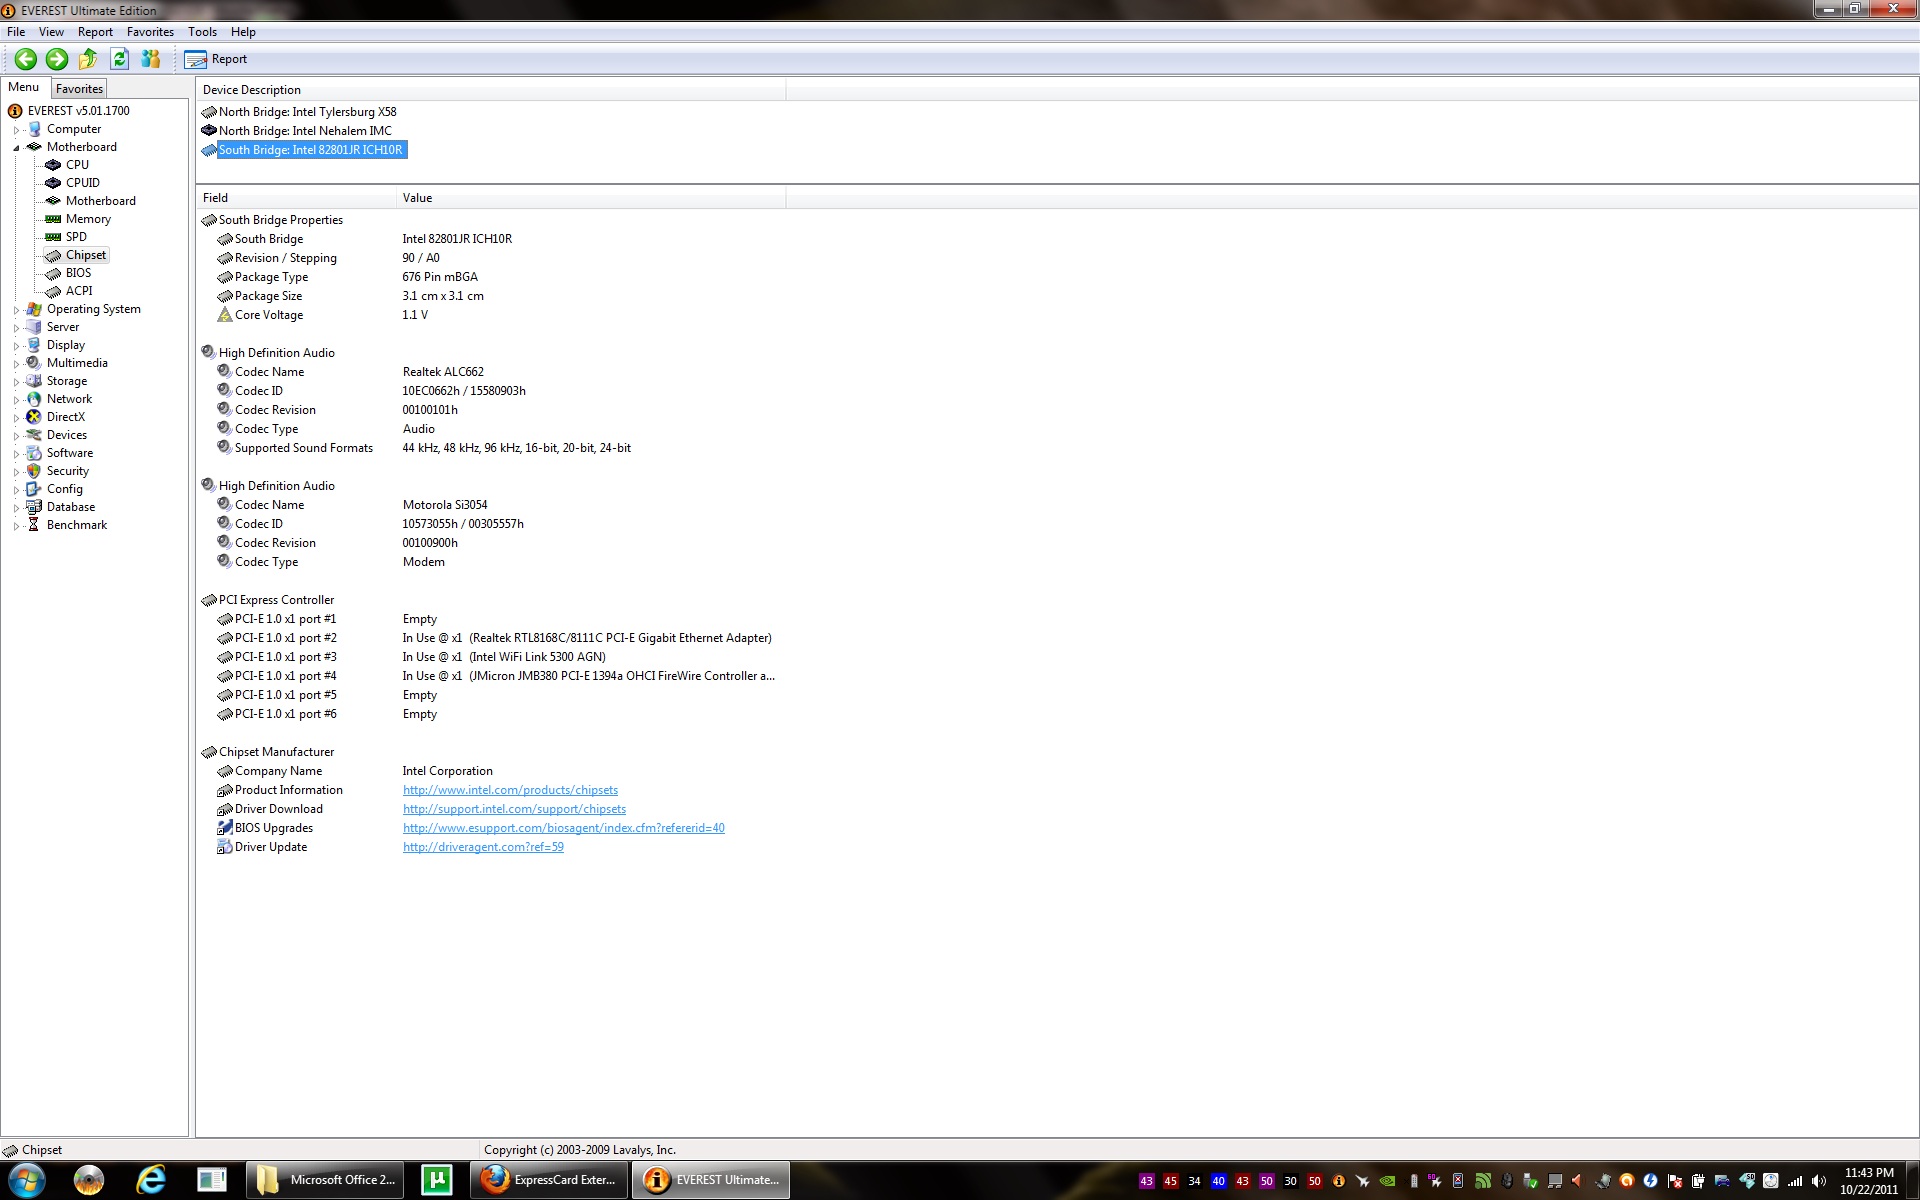
Task: Expand the Server tree node
Action: [x=16, y=328]
